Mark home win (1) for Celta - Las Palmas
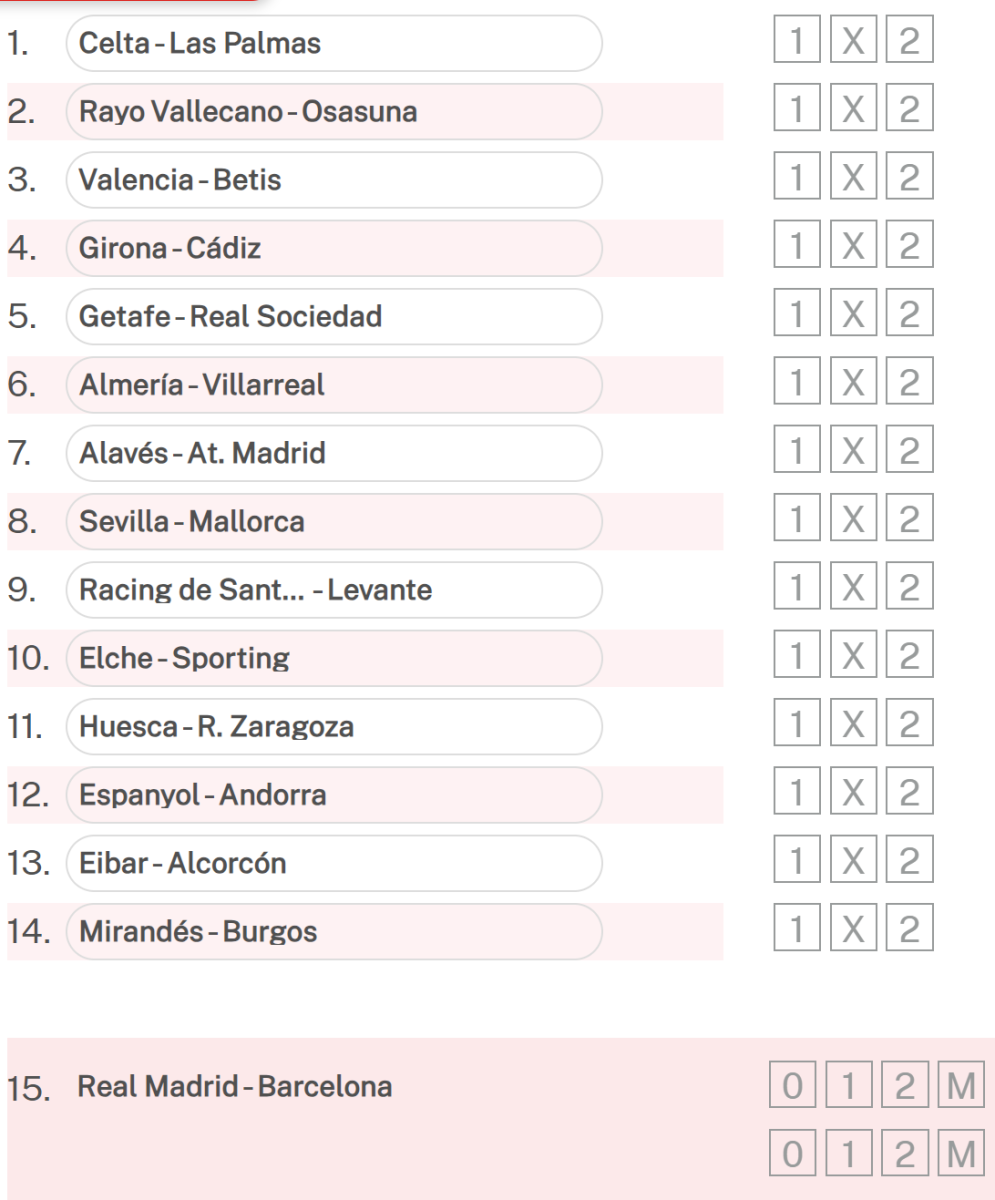 796,45
